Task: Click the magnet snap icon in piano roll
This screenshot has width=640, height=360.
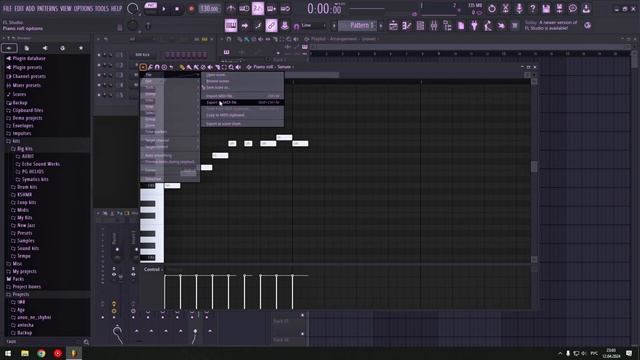Action: [x=157, y=67]
